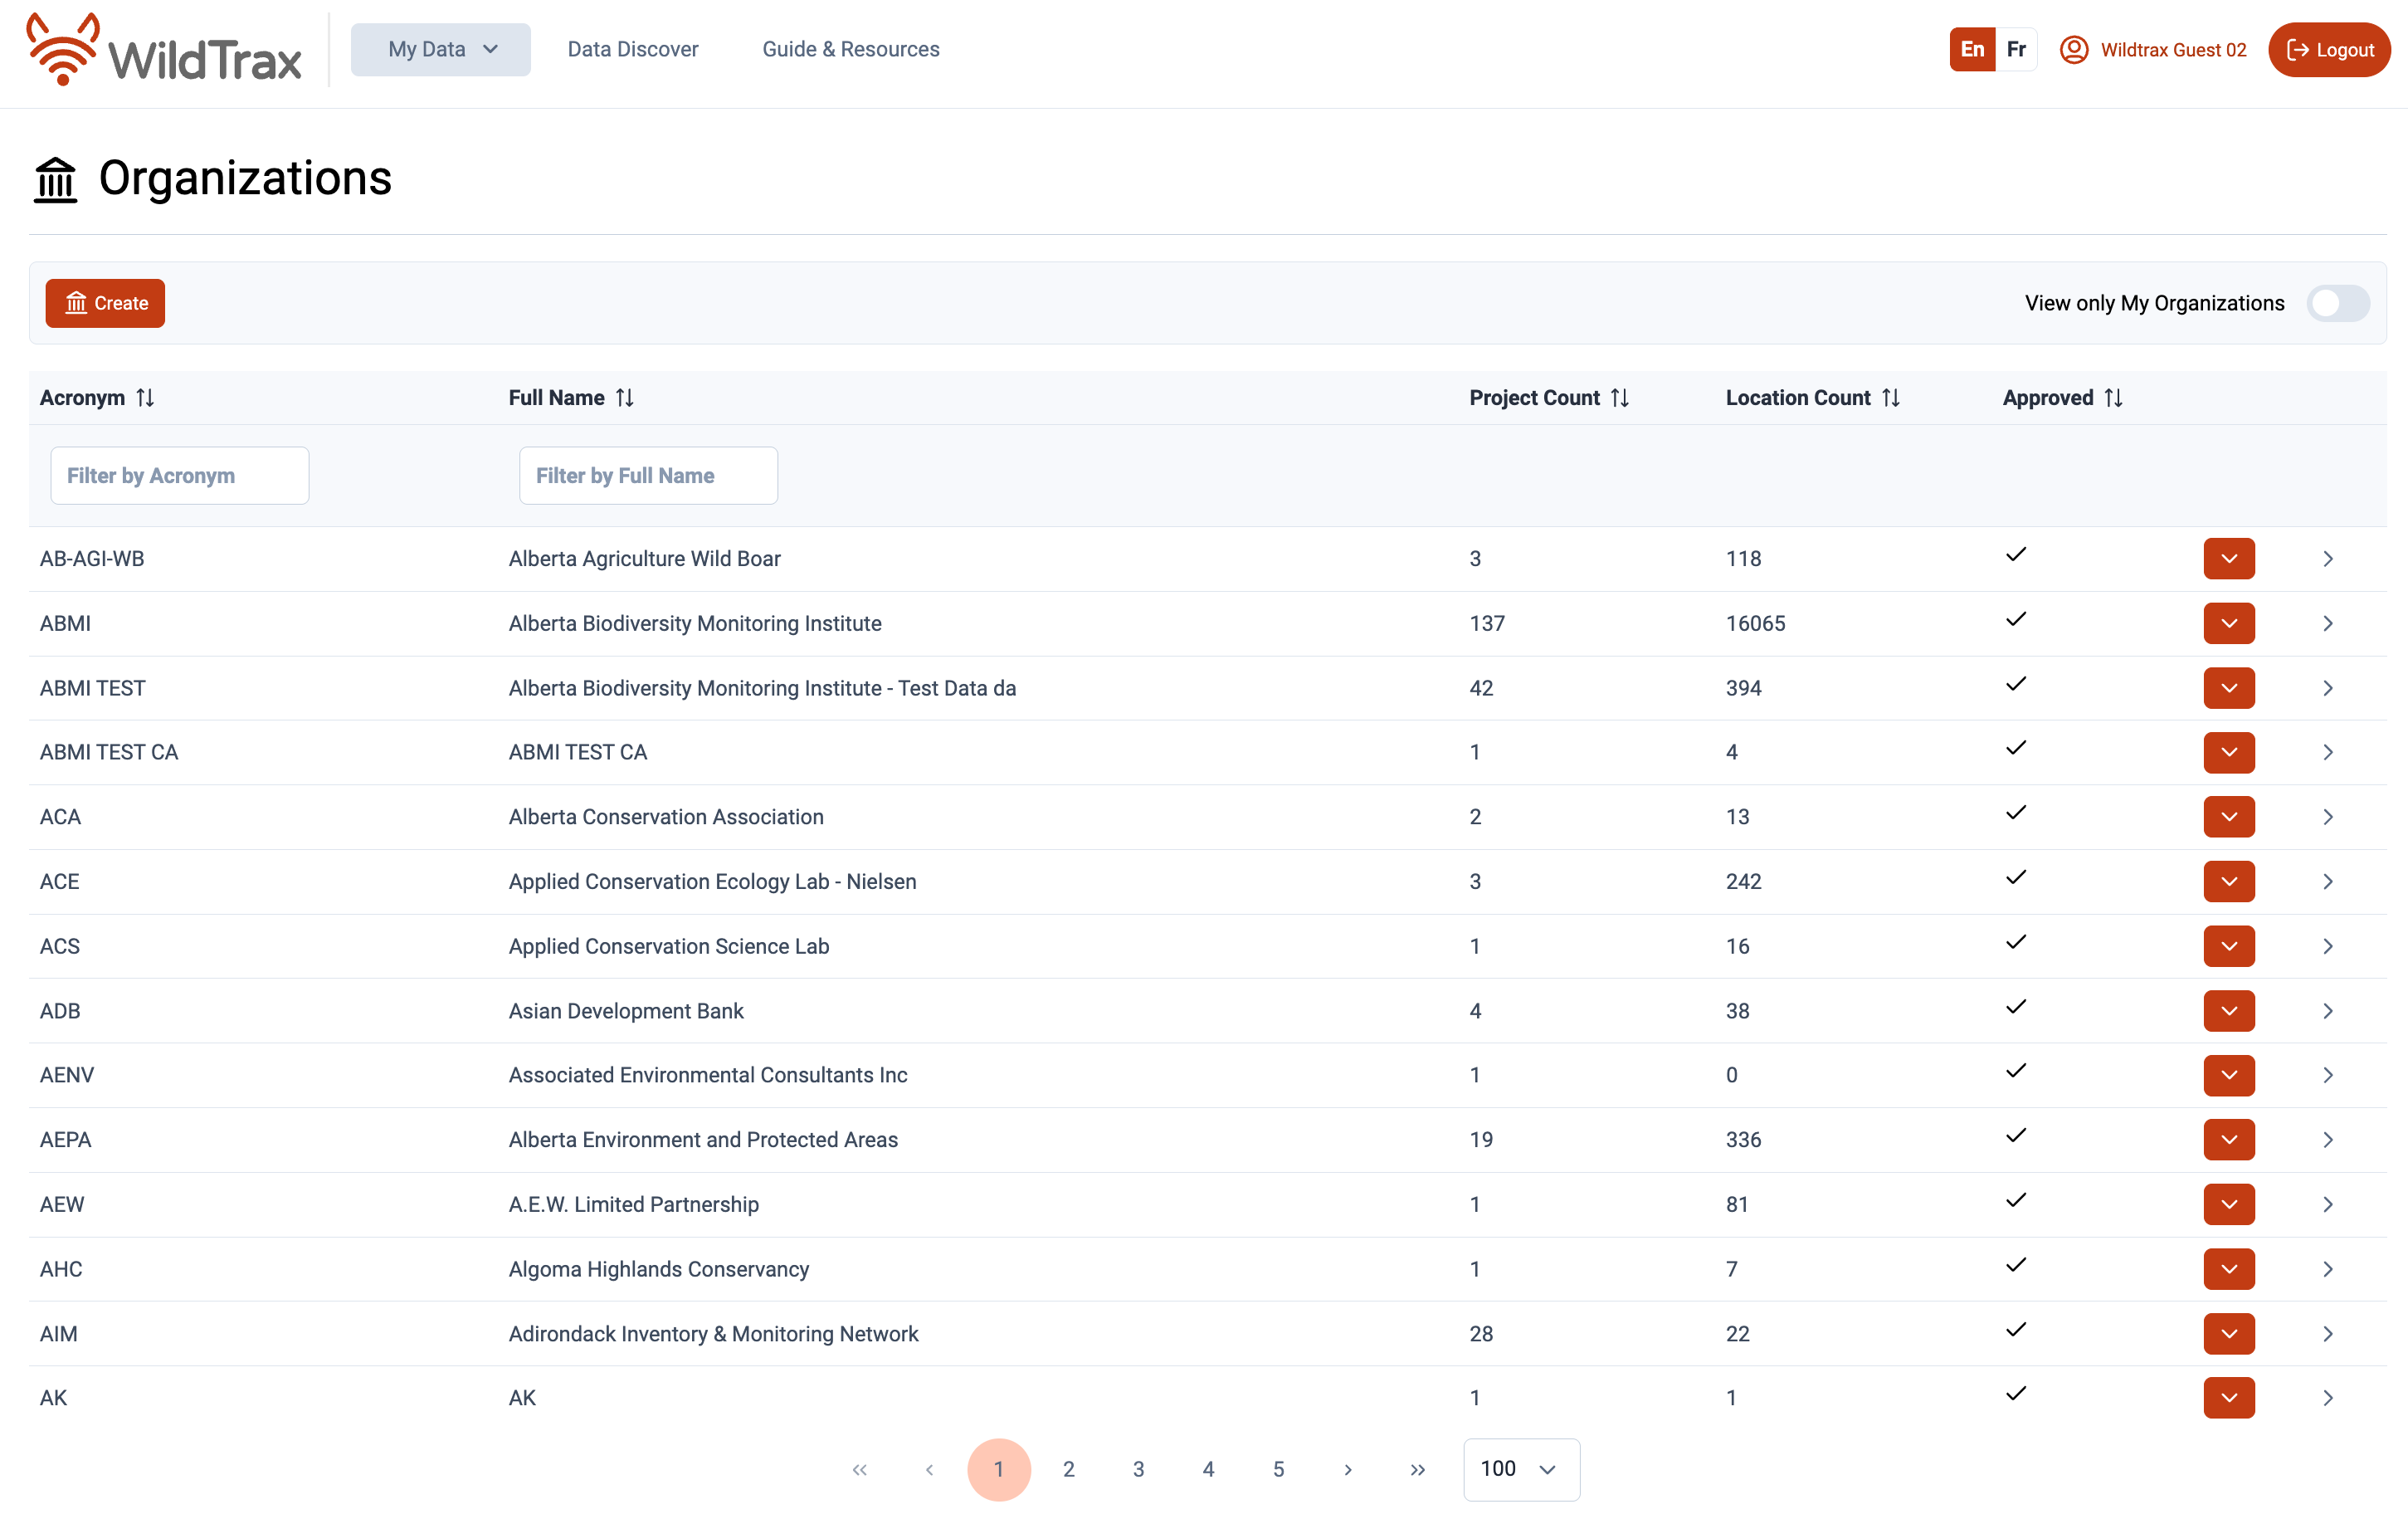The height and width of the screenshot is (1514, 2408).
Task: Sort by Project Count arrows icon
Action: tap(1620, 398)
